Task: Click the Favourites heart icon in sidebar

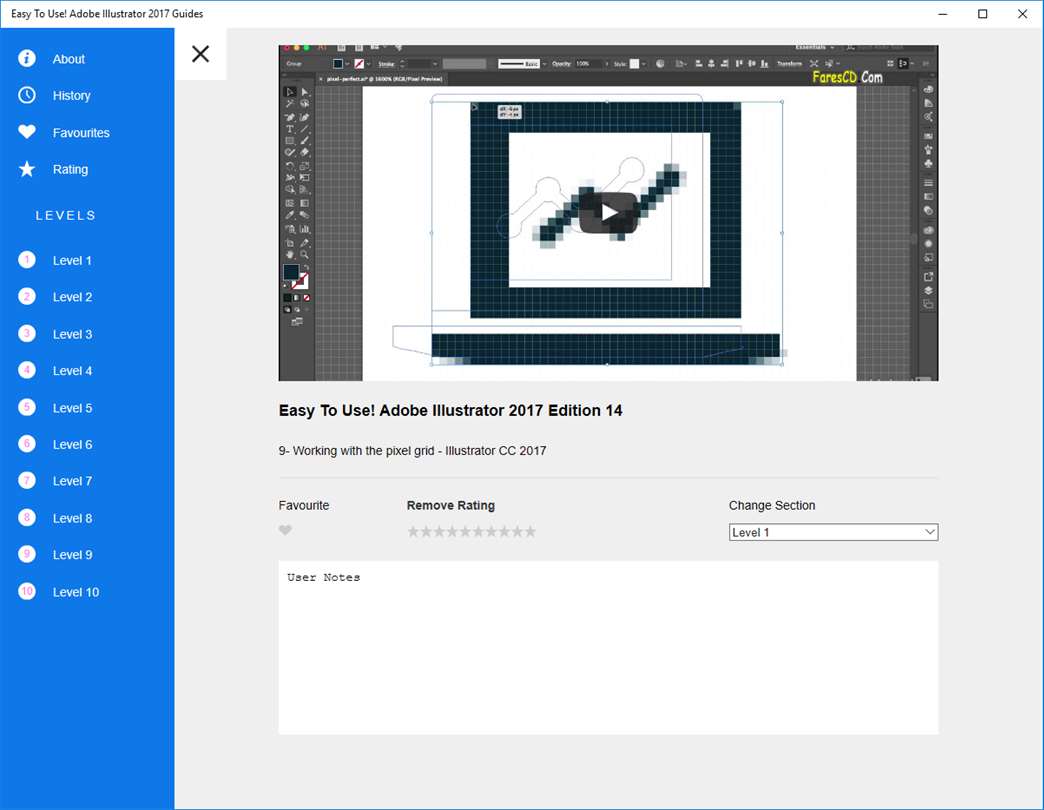Action: coord(27,132)
